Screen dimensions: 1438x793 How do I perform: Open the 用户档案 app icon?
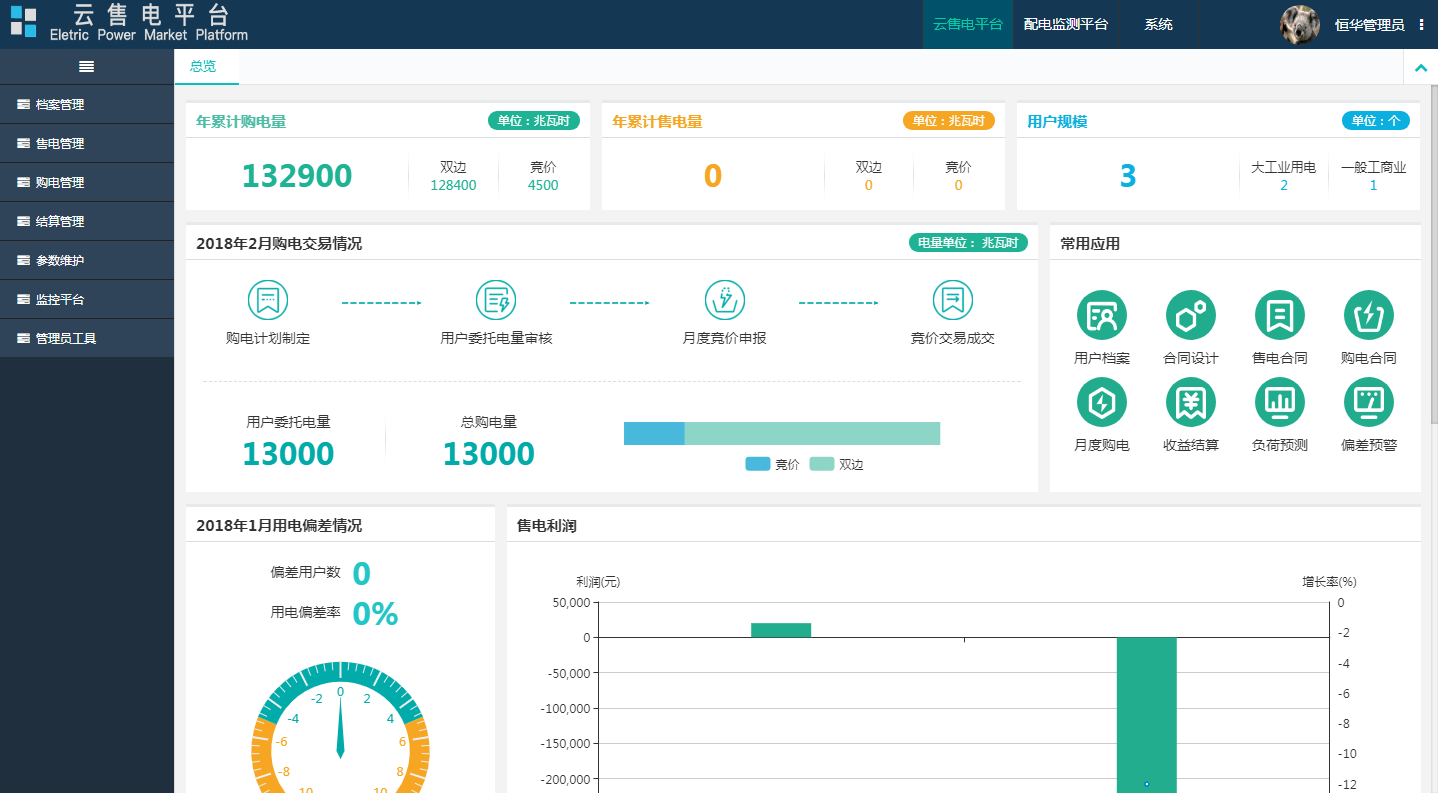click(1101, 315)
